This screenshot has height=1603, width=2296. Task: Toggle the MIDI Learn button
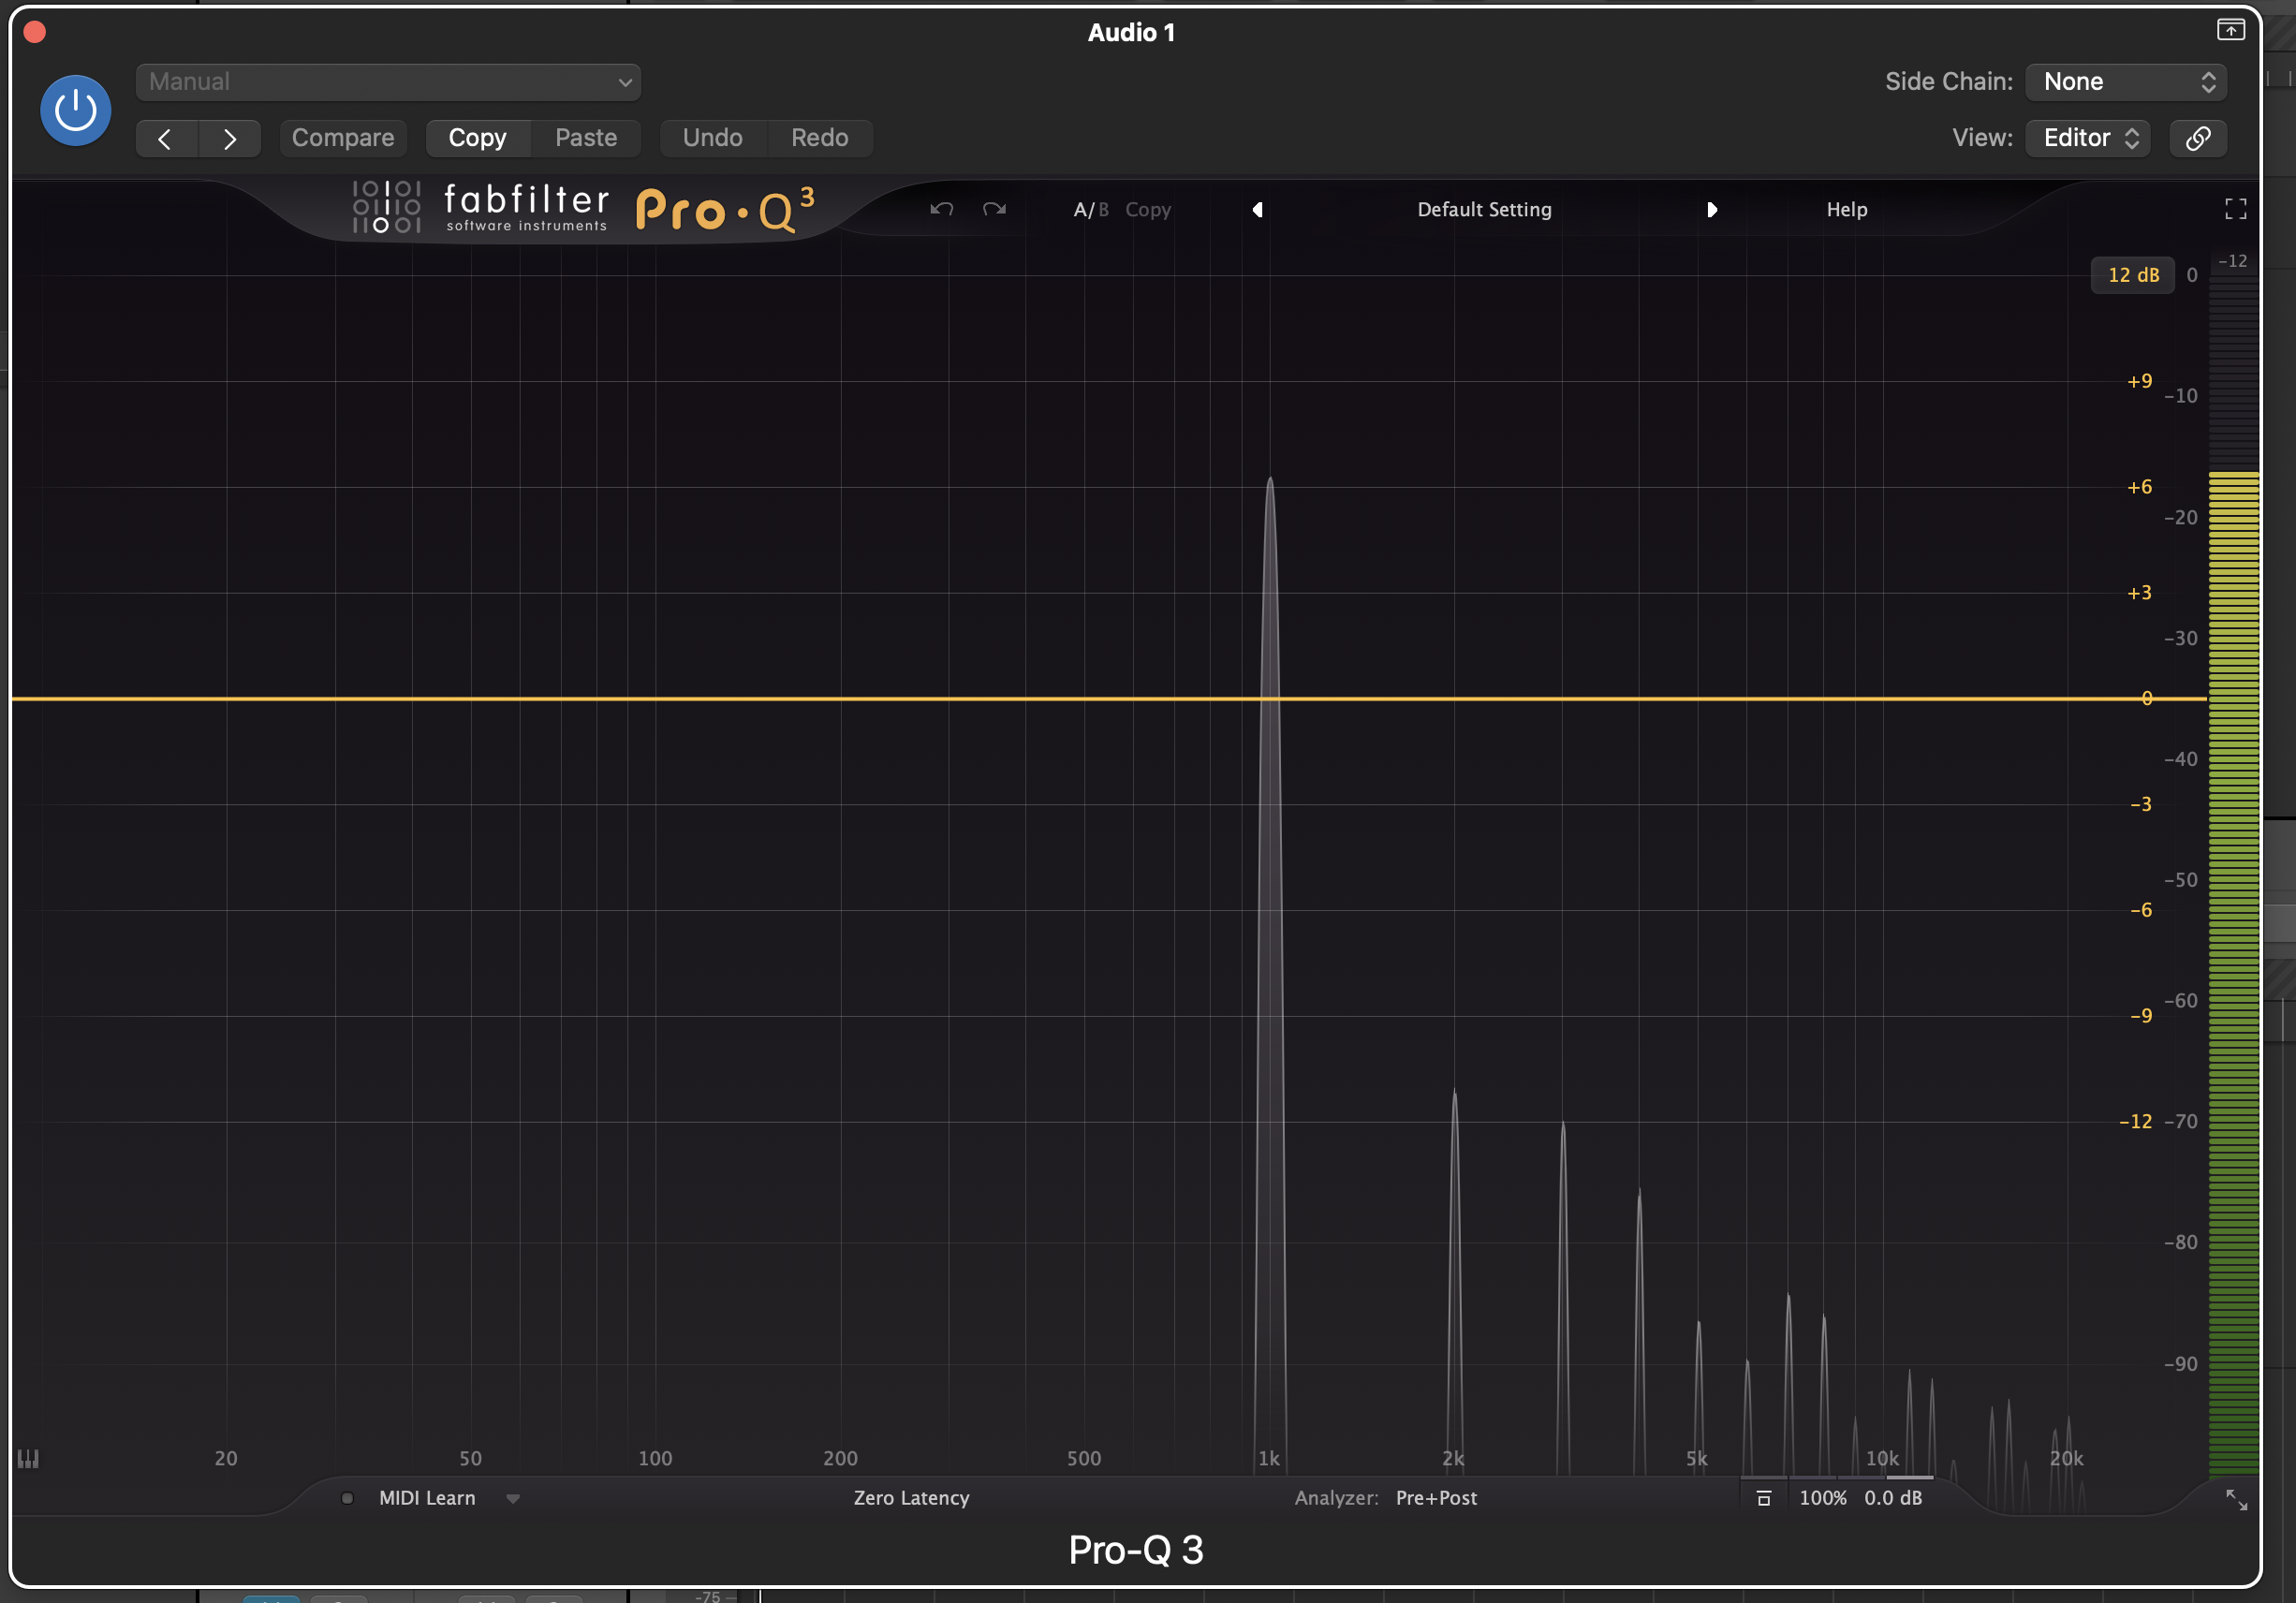(427, 1498)
